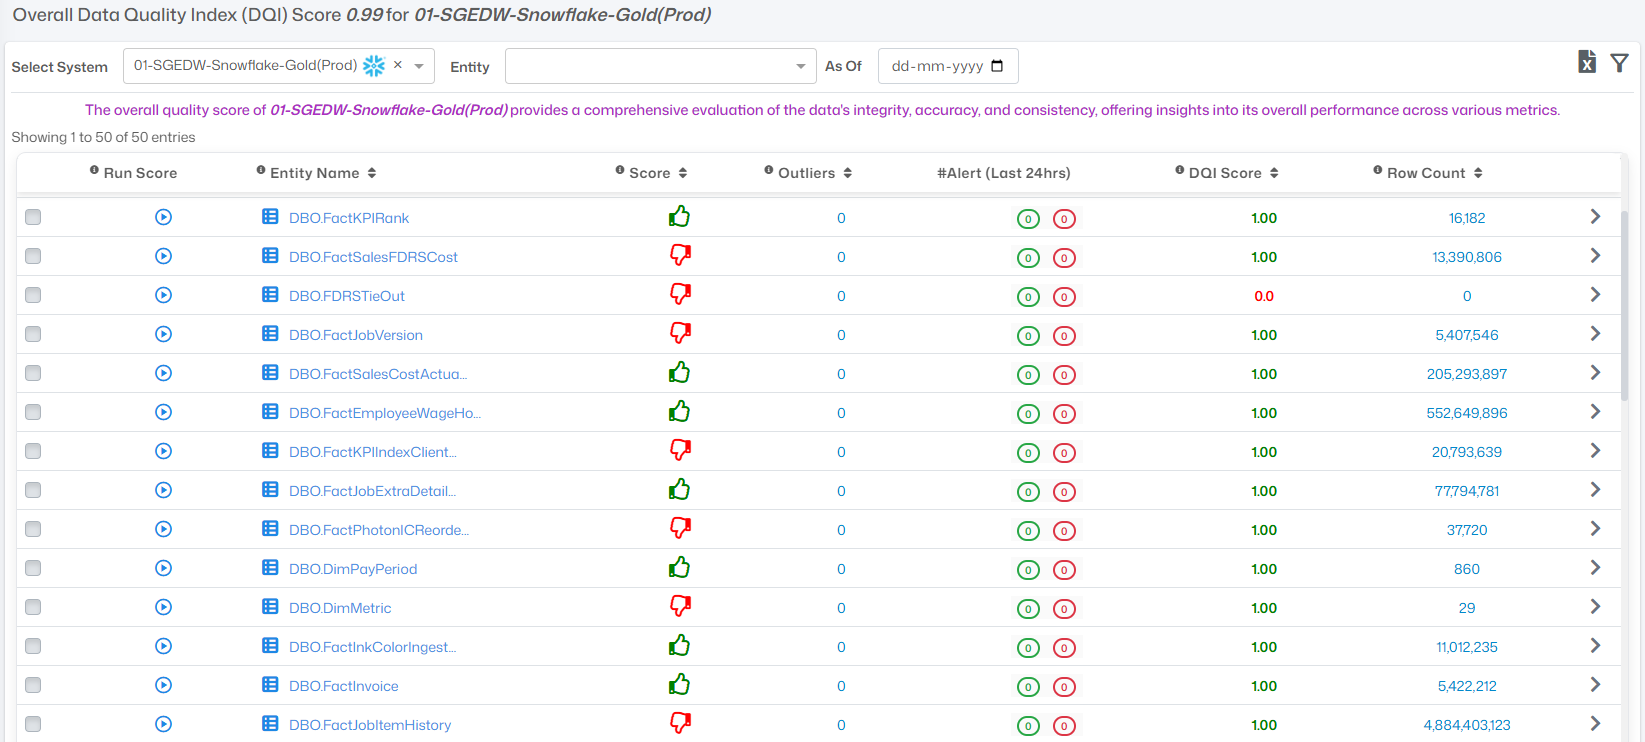
Task: Expand details chevron for DBO.FactEmployeeWageHo
Action: click(1595, 412)
